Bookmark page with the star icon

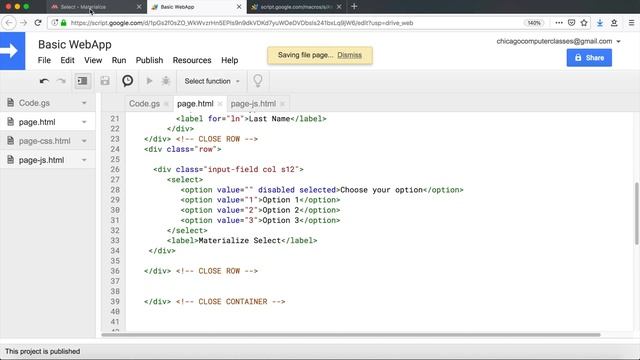(584, 23)
